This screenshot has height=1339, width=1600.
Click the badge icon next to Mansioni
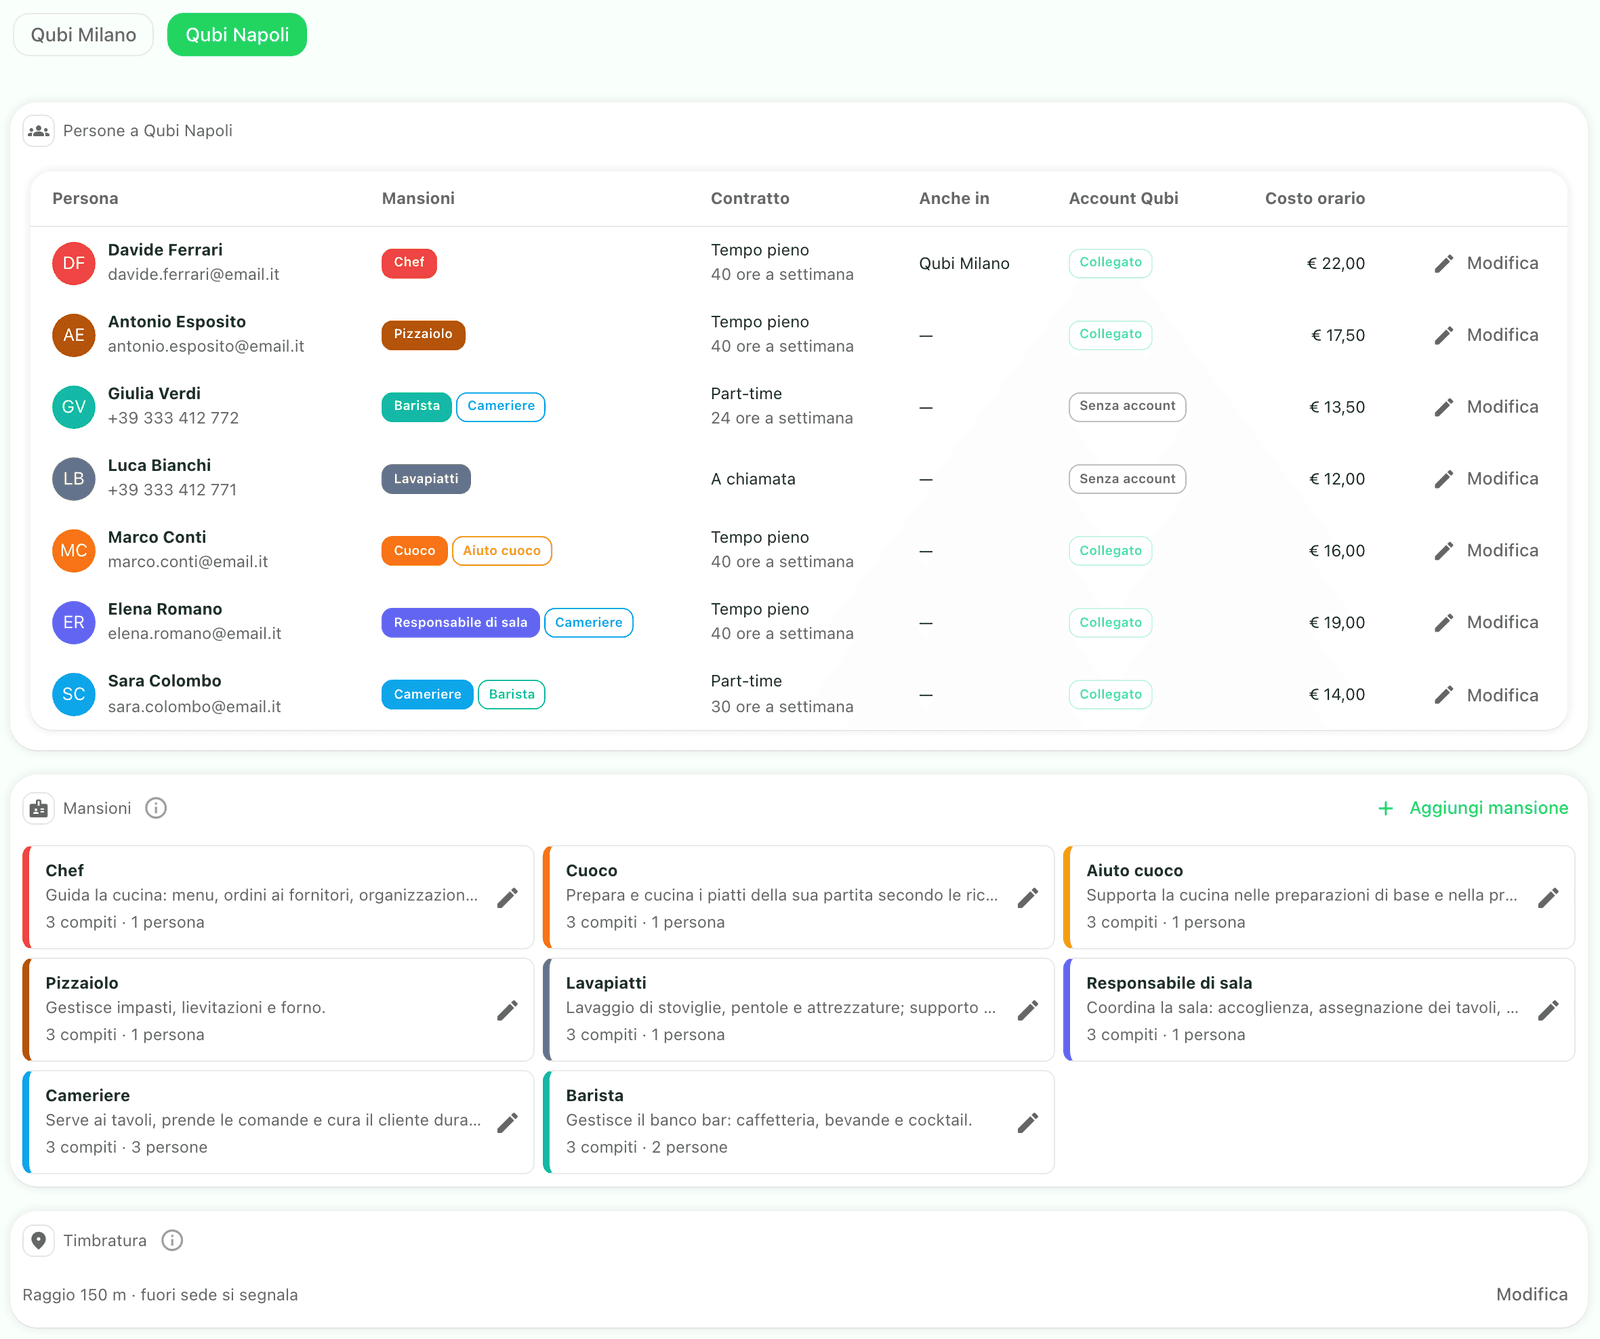pyautogui.click(x=39, y=808)
